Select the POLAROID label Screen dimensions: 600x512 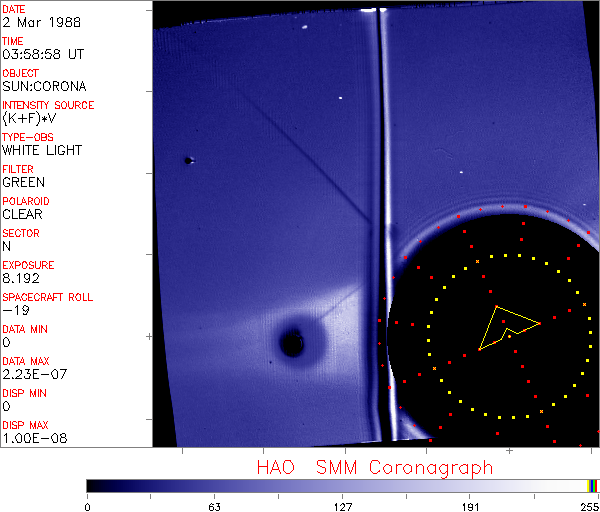[x=26, y=201]
